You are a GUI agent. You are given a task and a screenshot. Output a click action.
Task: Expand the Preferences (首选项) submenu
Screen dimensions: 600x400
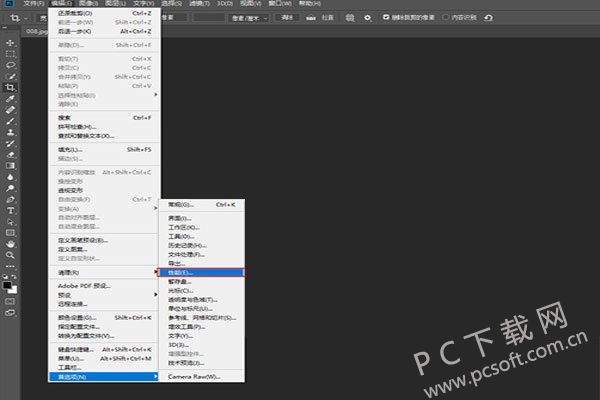104,377
